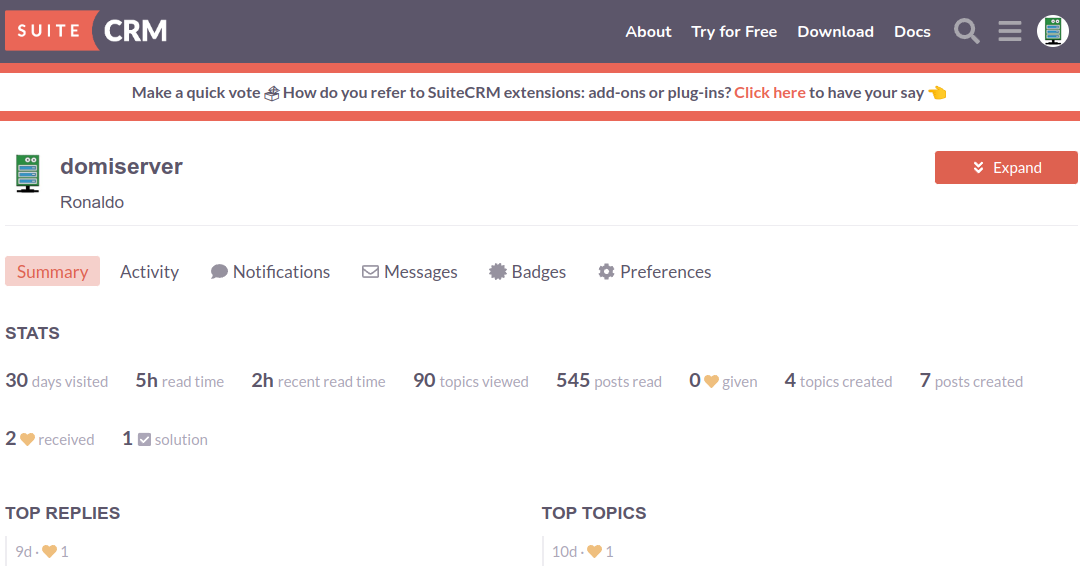Viewport: 1080px width, 566px height.
Task: Open the Messages tab
Action: click(409, 272)
